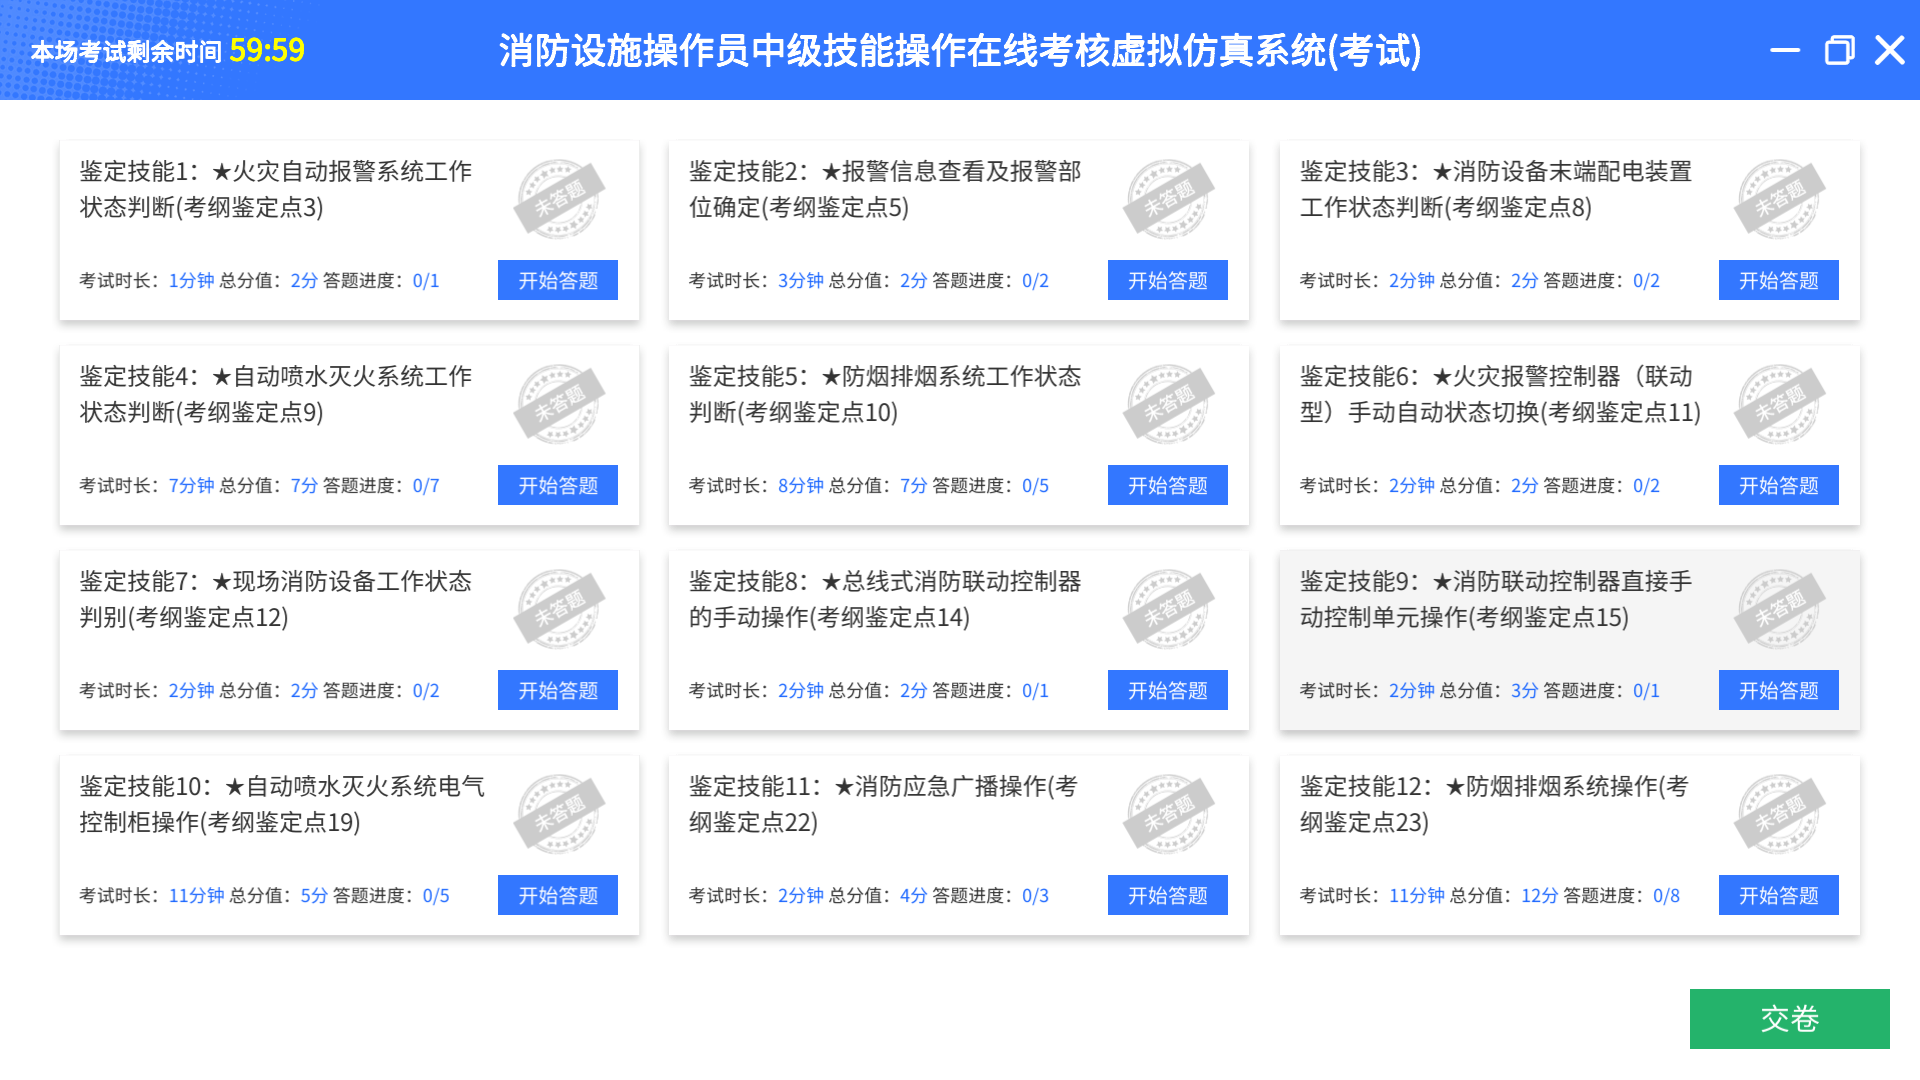1920x1080 pixels.
Task: Click the 未答题 stamp on skill 5 card
Action: [1168, 404]
